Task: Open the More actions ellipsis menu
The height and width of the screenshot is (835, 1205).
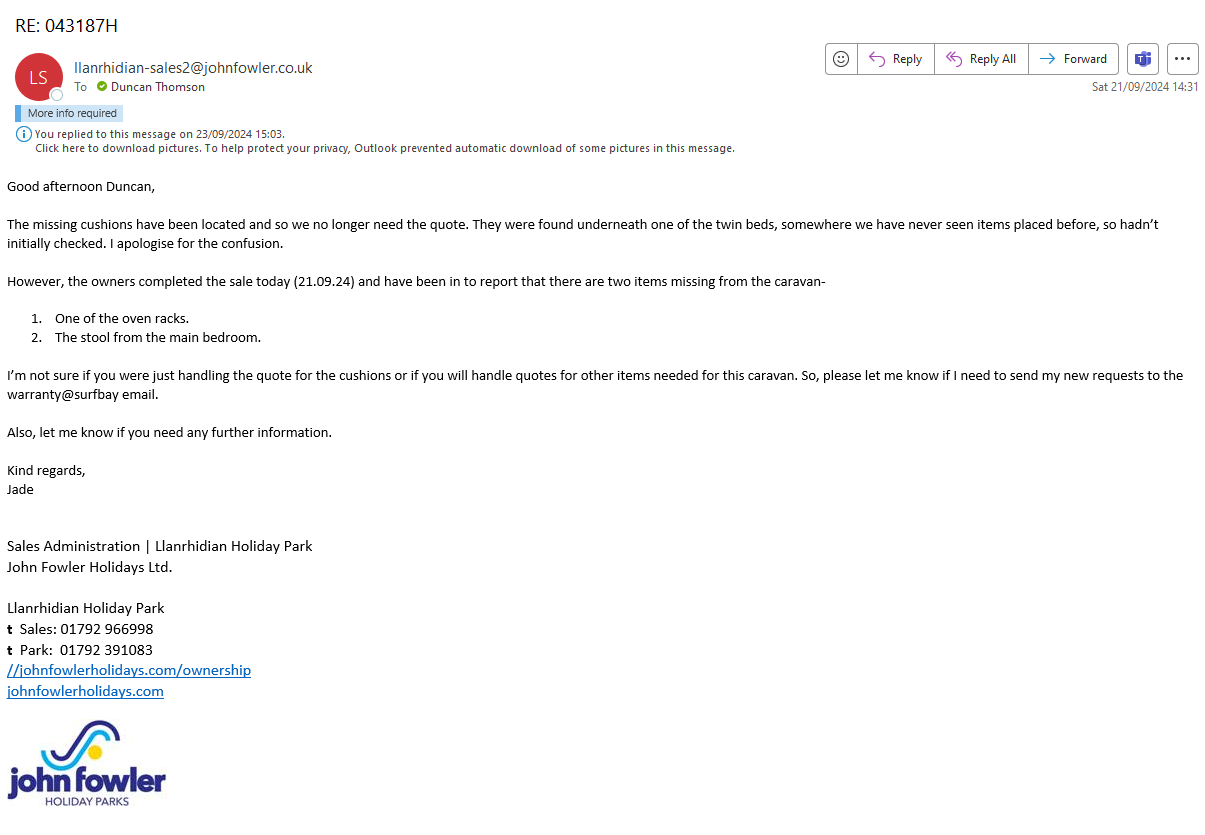Action: (1182, 59)
